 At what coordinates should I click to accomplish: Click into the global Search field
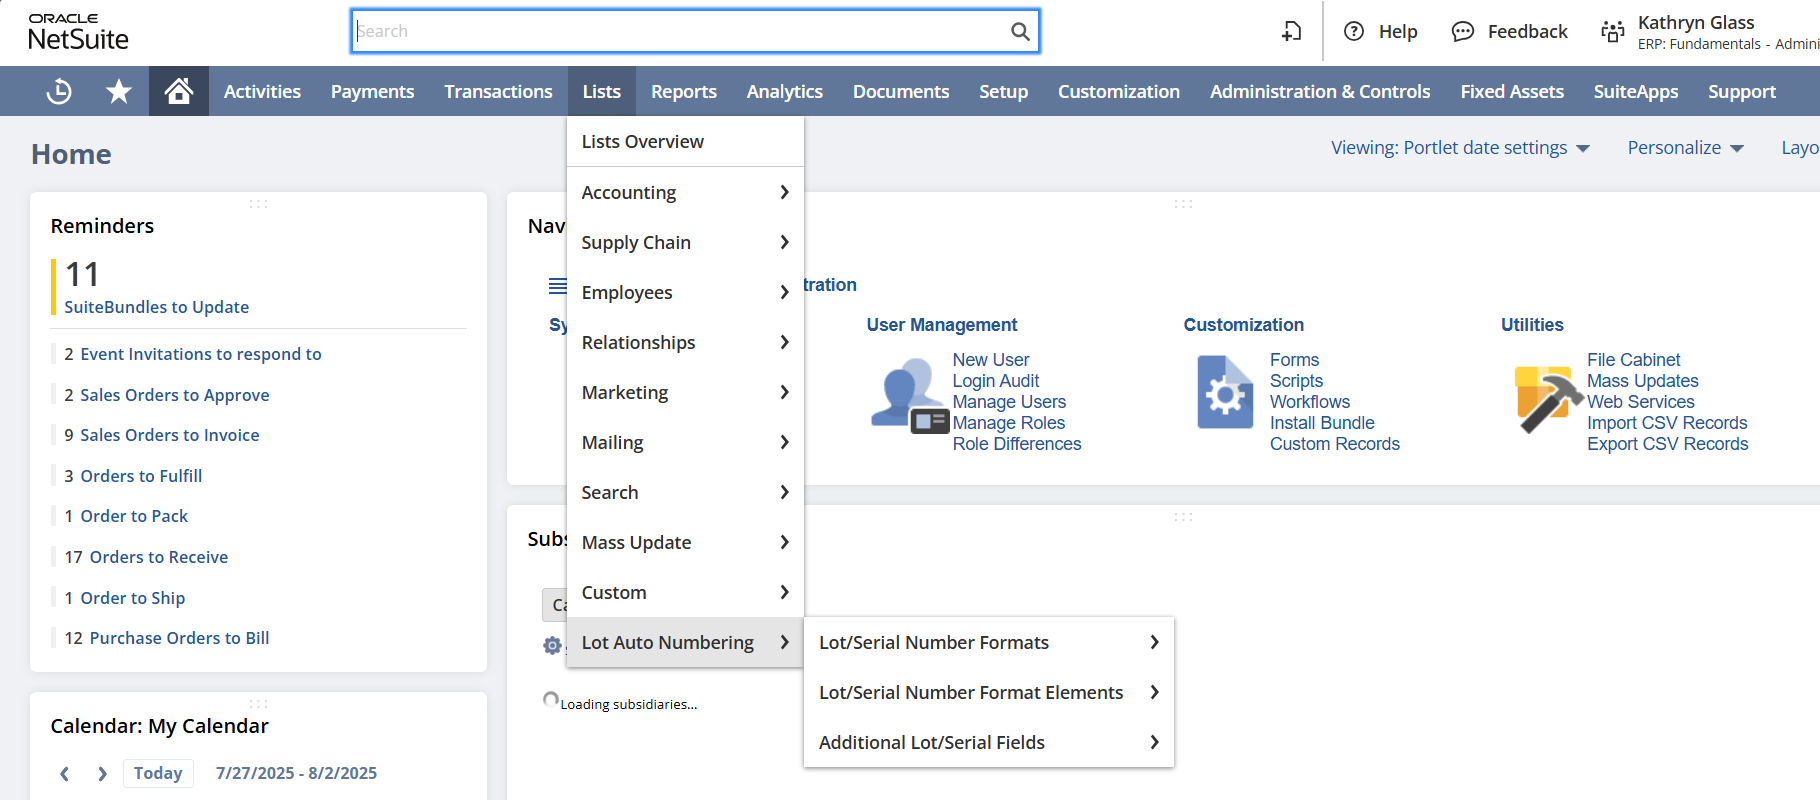(680, 31)
